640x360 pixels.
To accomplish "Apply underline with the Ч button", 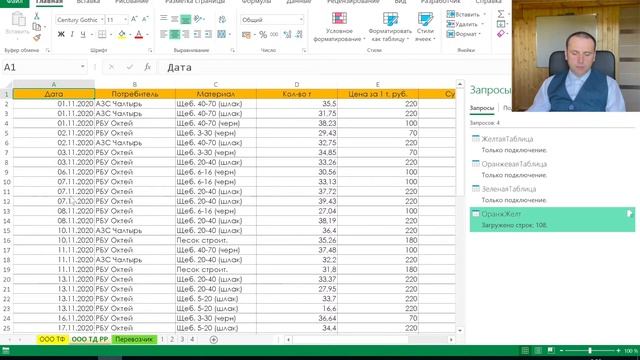I will (x=83, y=34).
